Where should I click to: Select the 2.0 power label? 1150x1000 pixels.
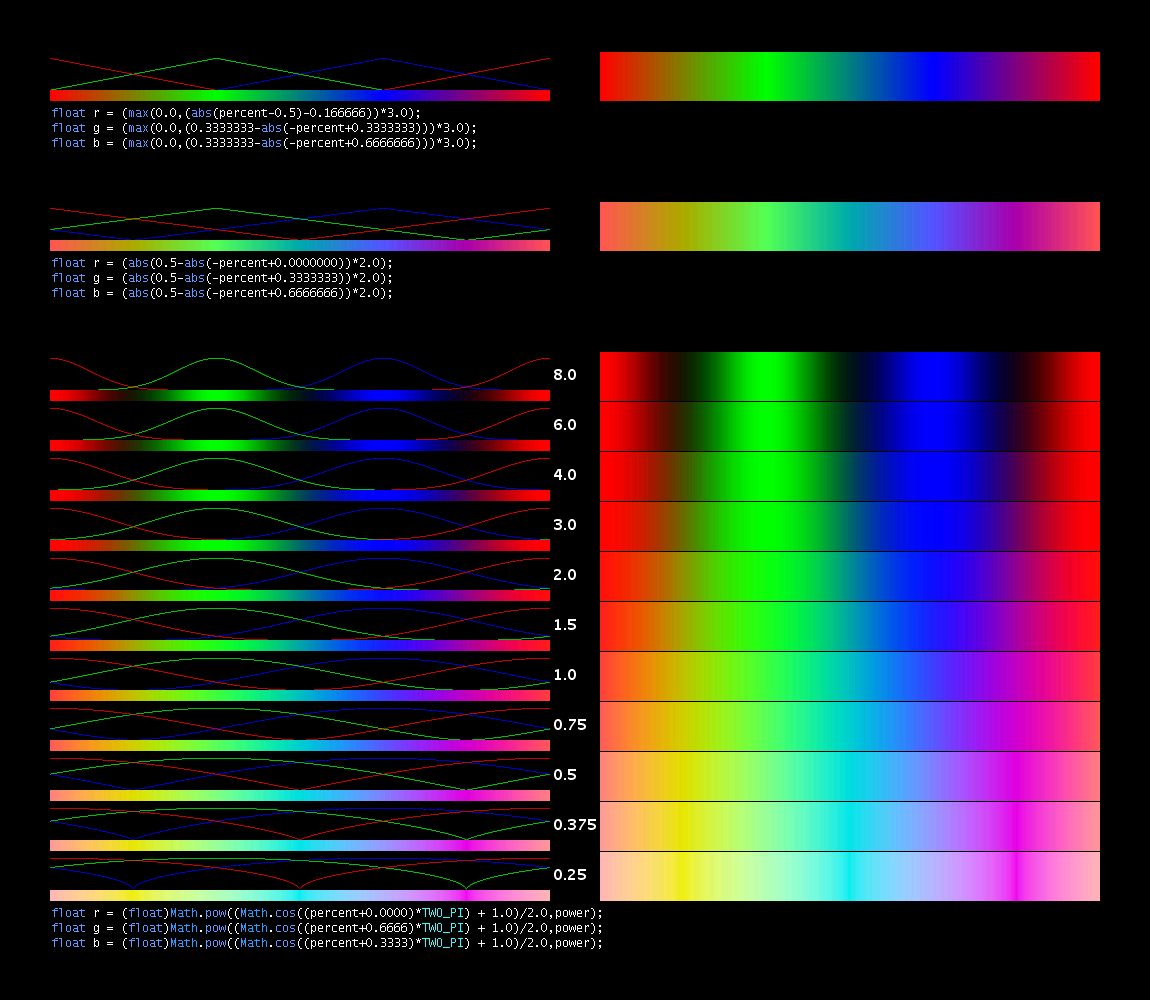tap(565, 575)
